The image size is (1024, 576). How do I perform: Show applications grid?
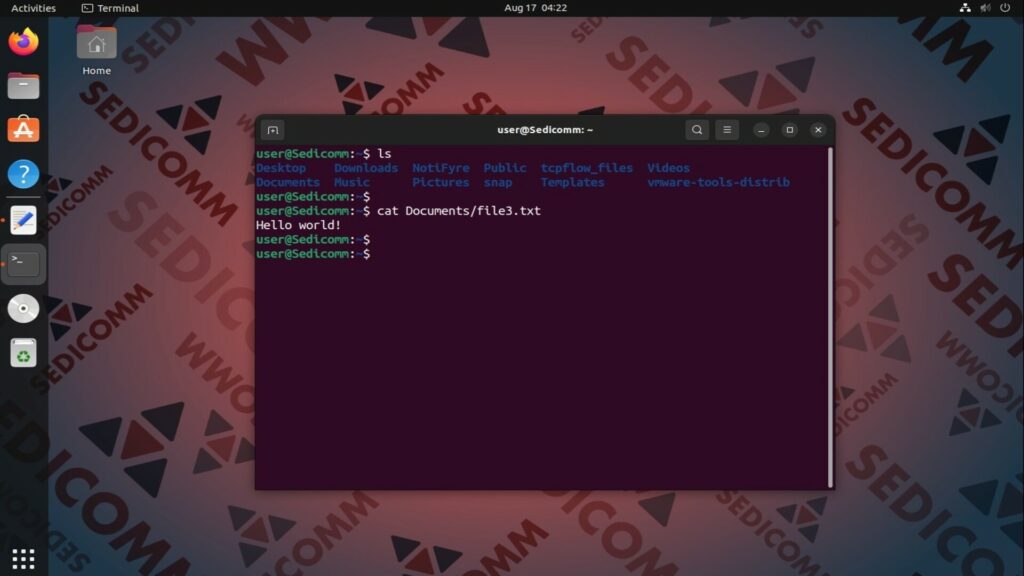click(x=24, y=558)
